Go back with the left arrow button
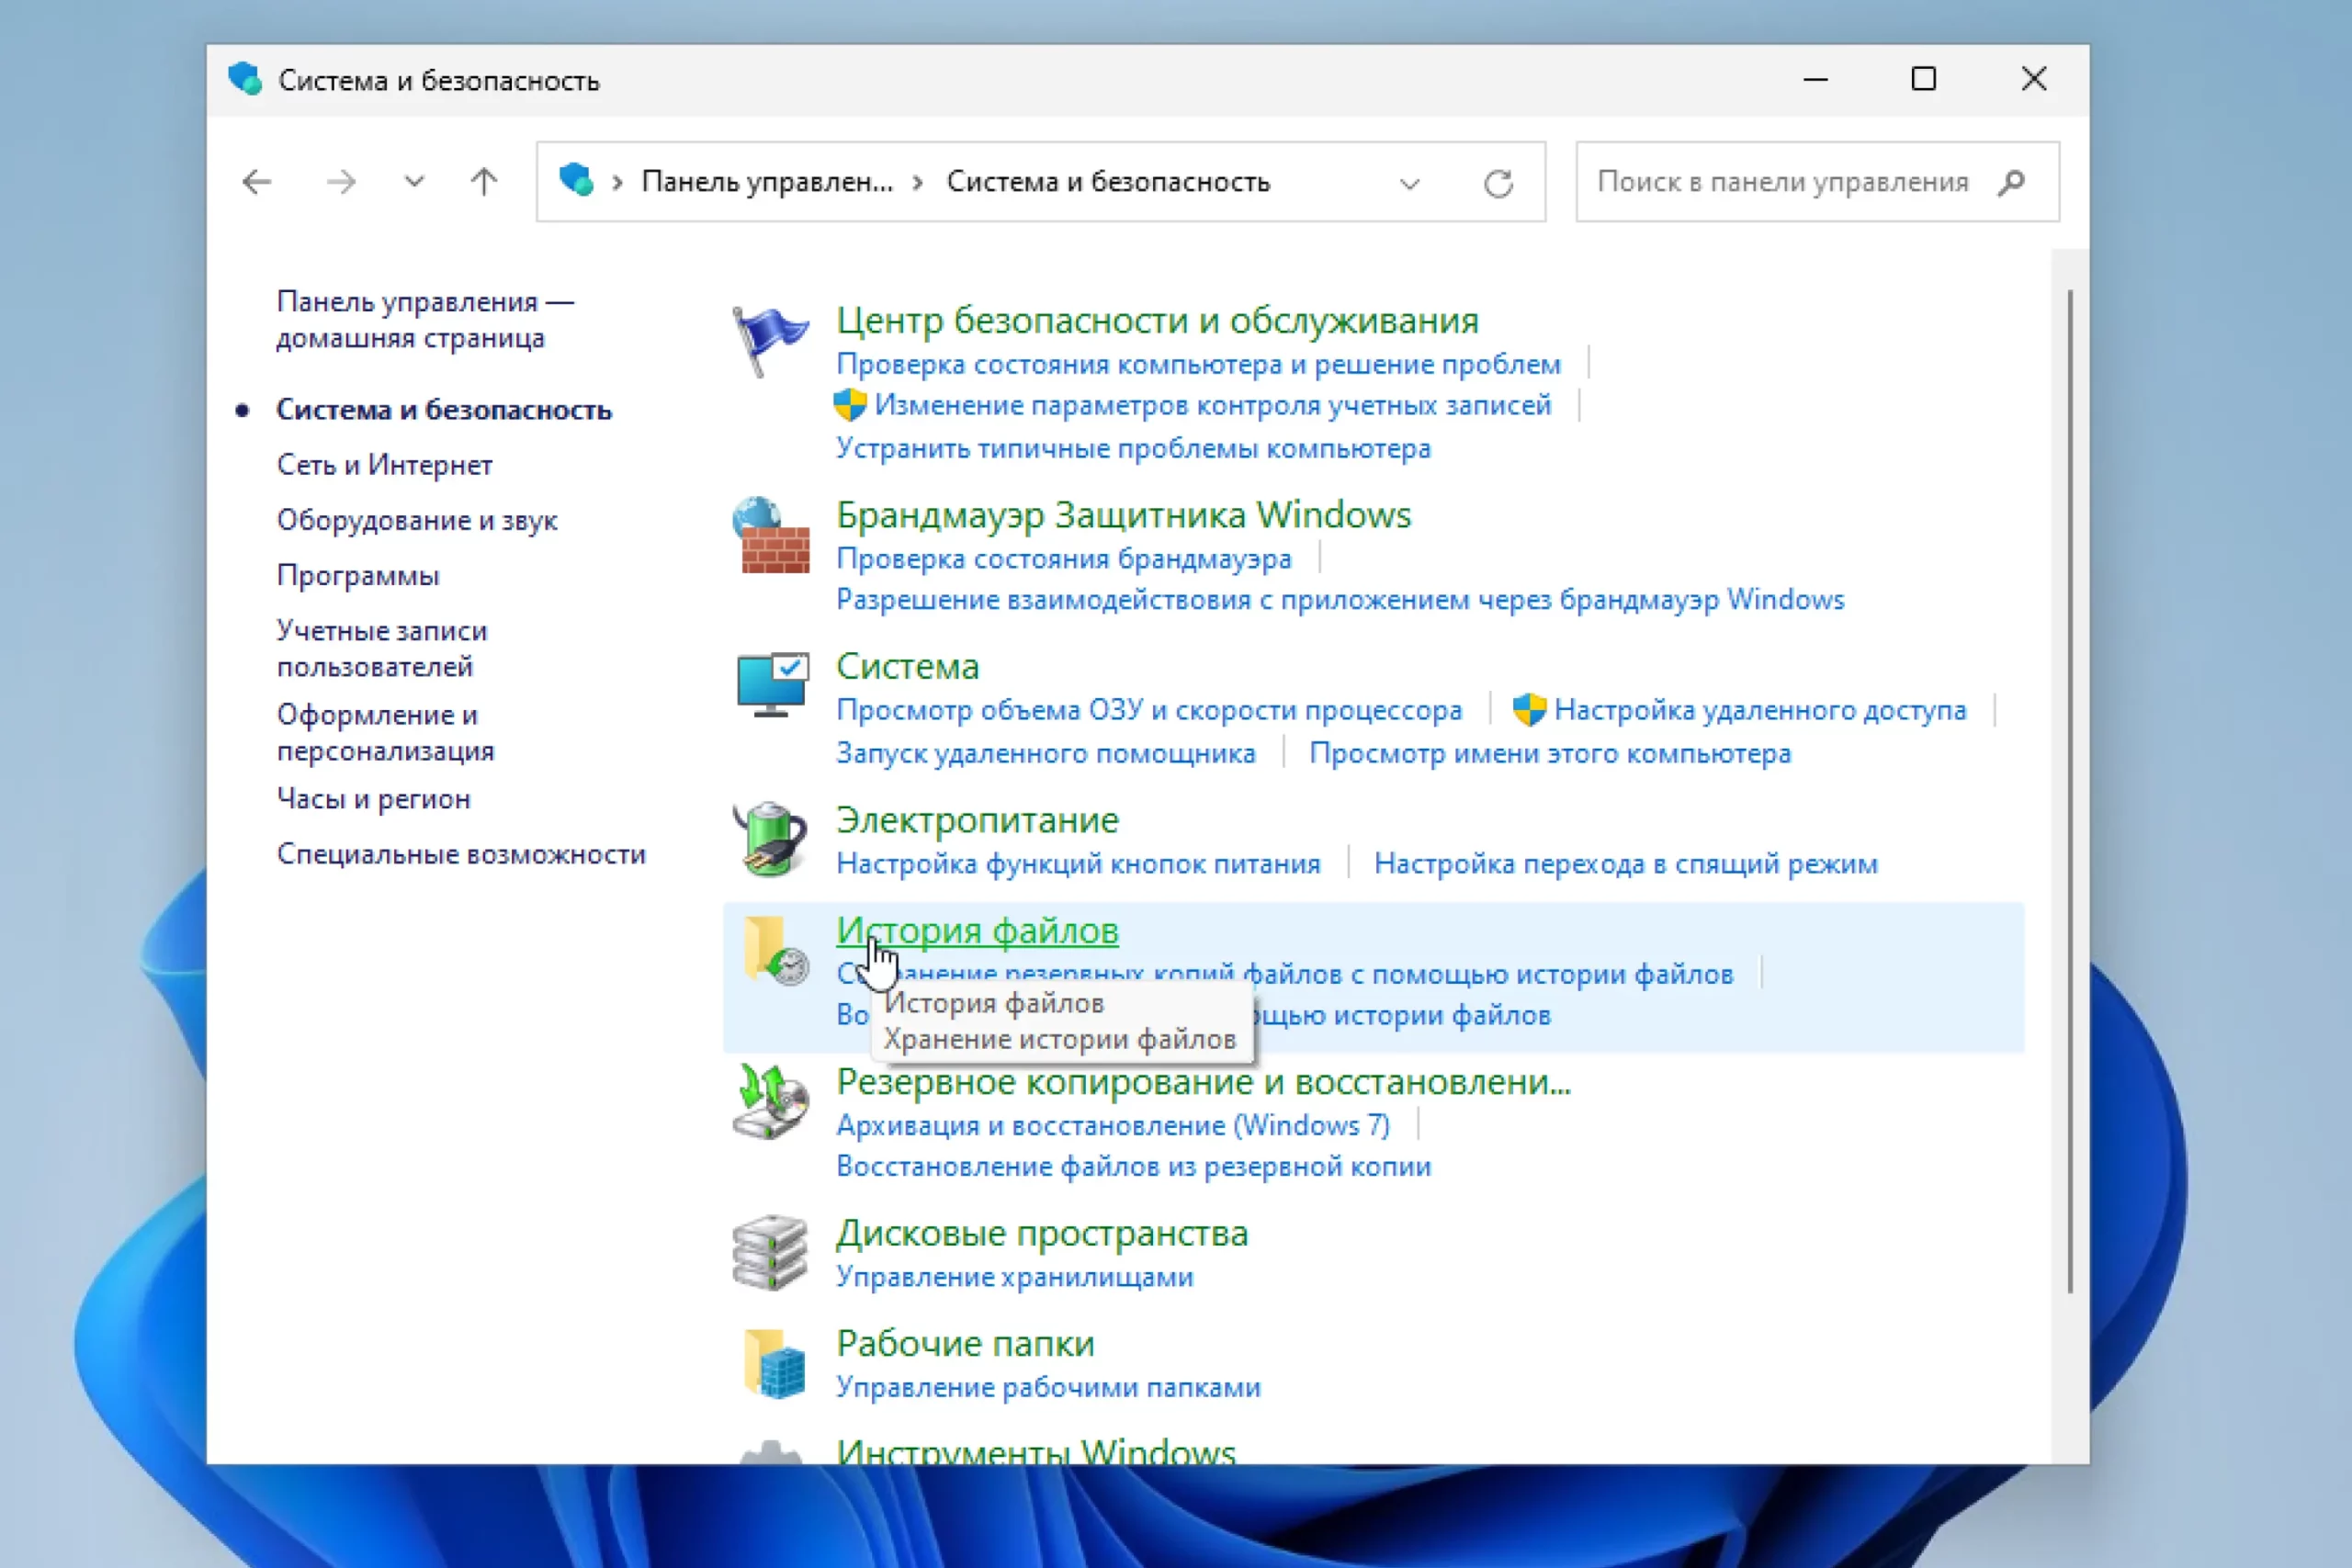 point(257,182)
